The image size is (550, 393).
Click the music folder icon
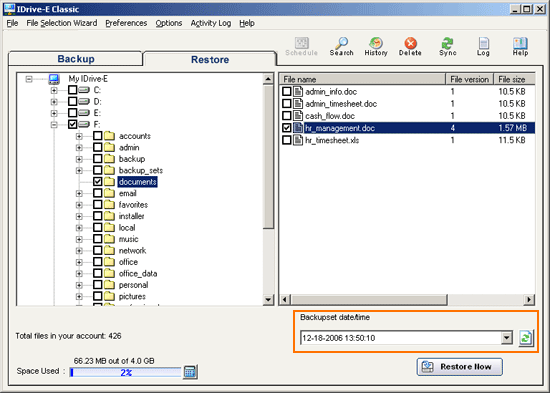click(x=109, y=239)
